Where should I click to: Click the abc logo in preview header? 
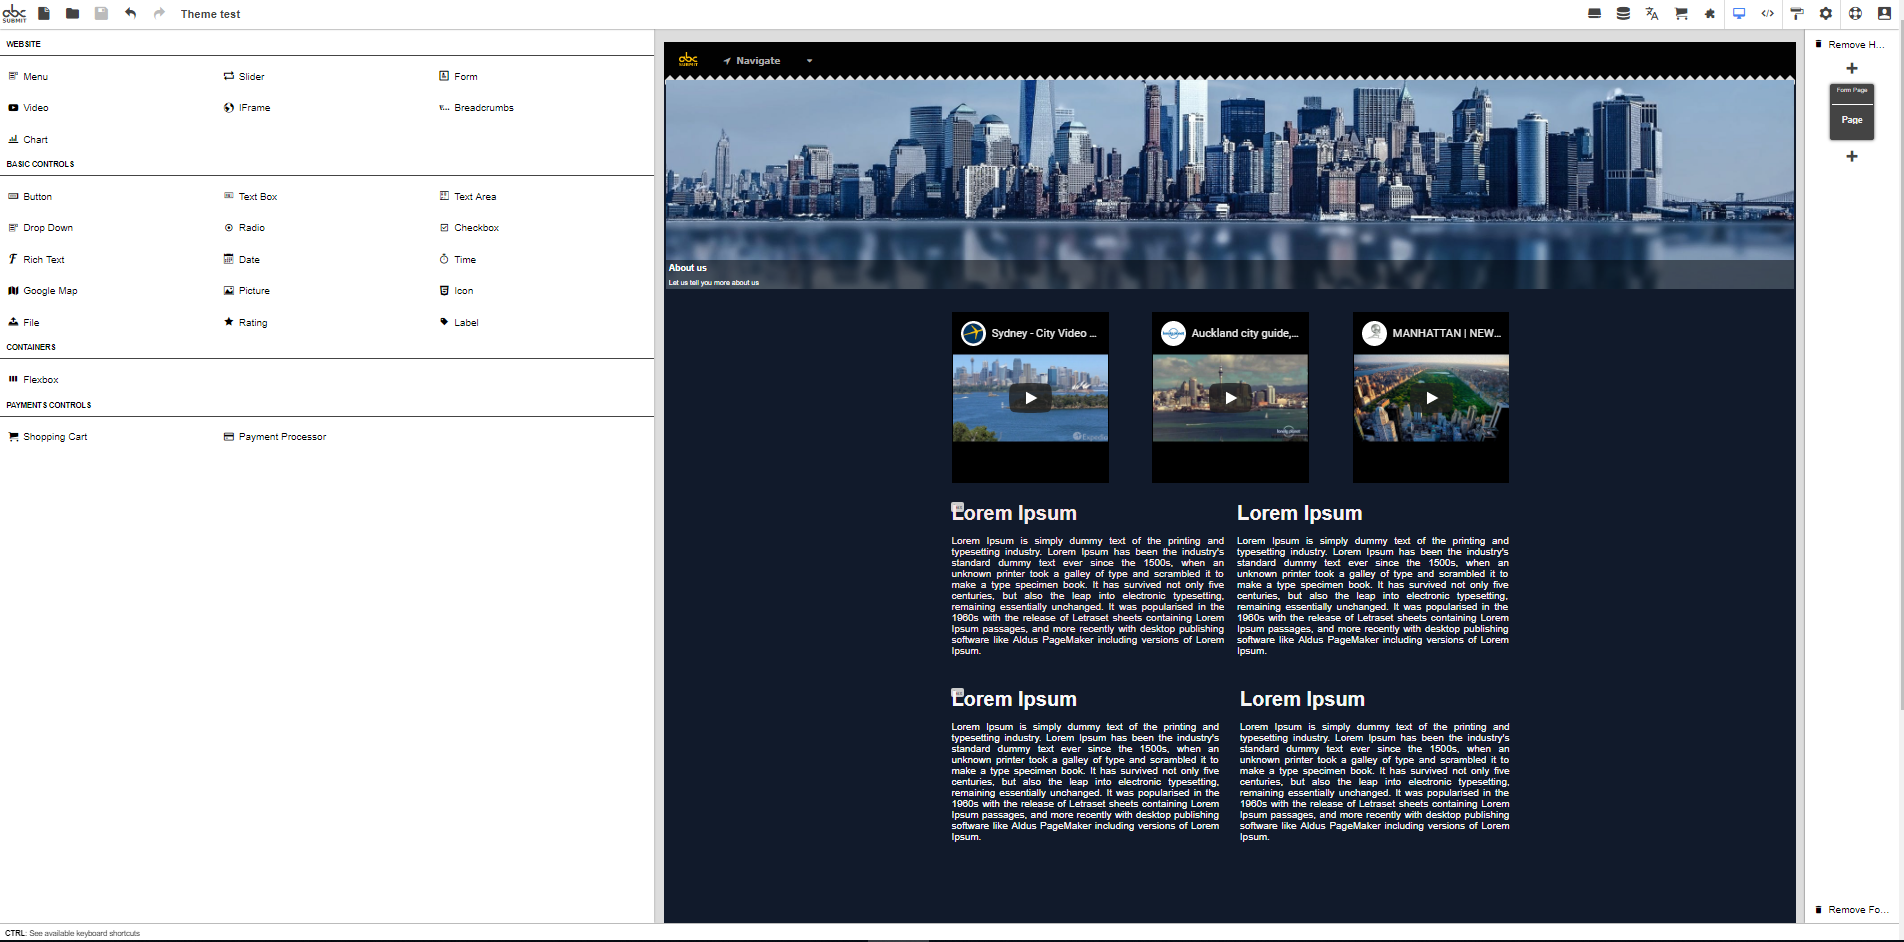point(688,60)
